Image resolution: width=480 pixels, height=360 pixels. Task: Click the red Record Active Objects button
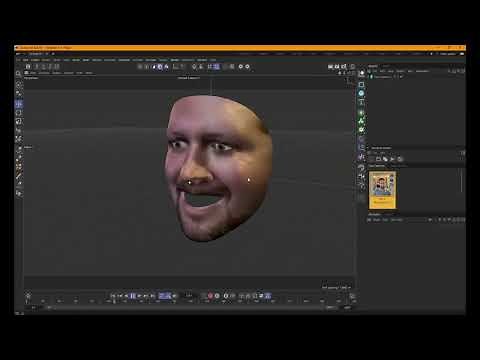coord(210,296)
